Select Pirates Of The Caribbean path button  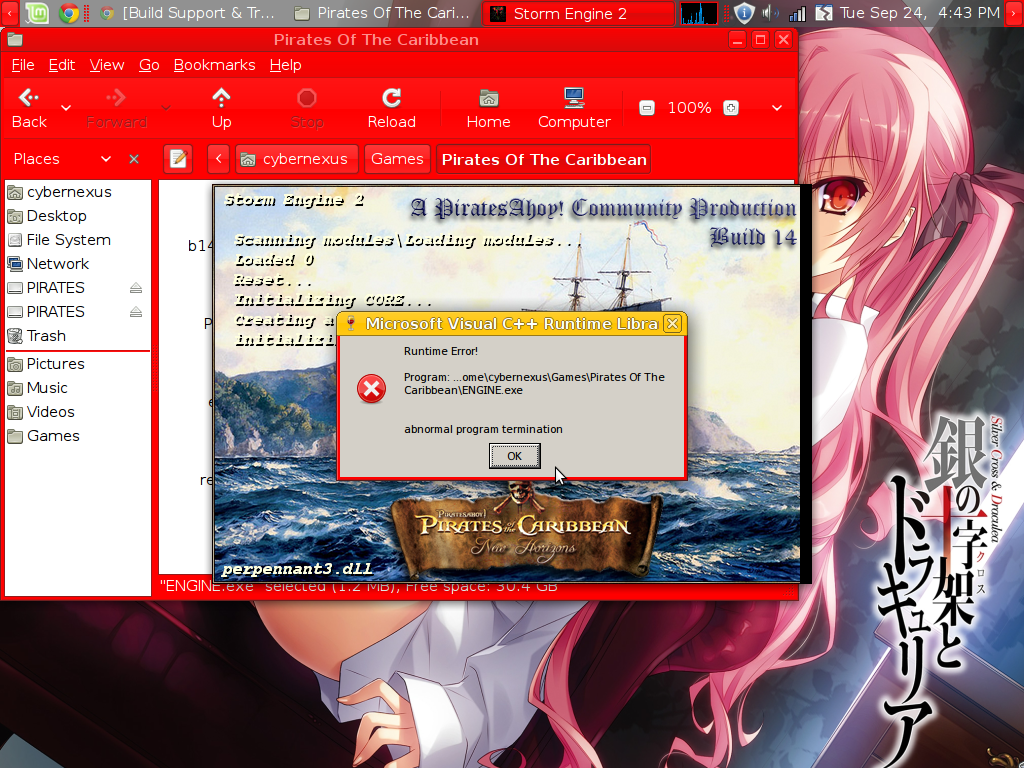click(543, 159)
